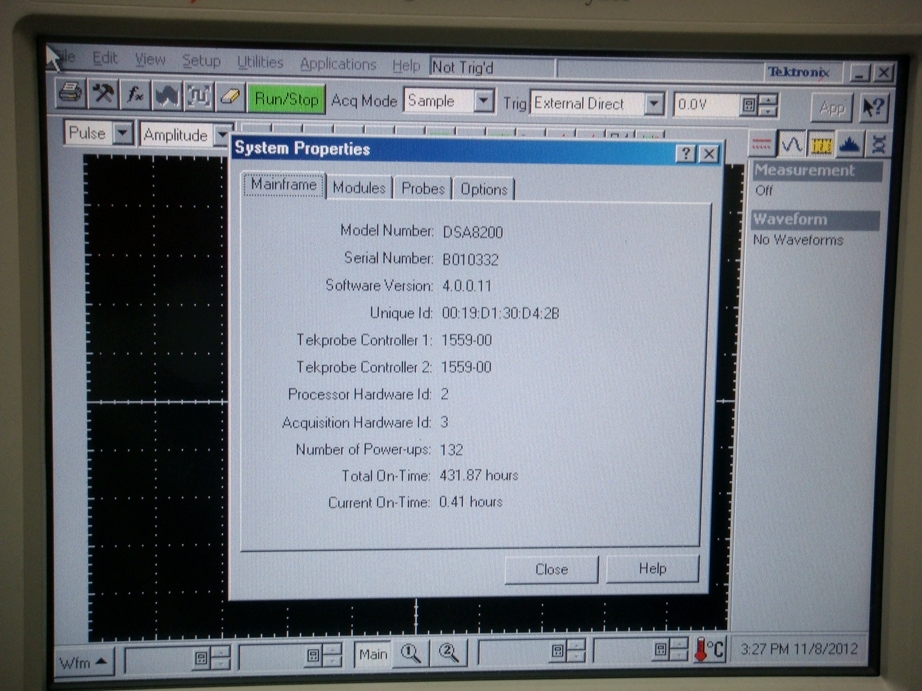The width and height of the screenshot is (922, 691).
Task: Click the blue histogram readout icon
Action: (x=850, y=144)
